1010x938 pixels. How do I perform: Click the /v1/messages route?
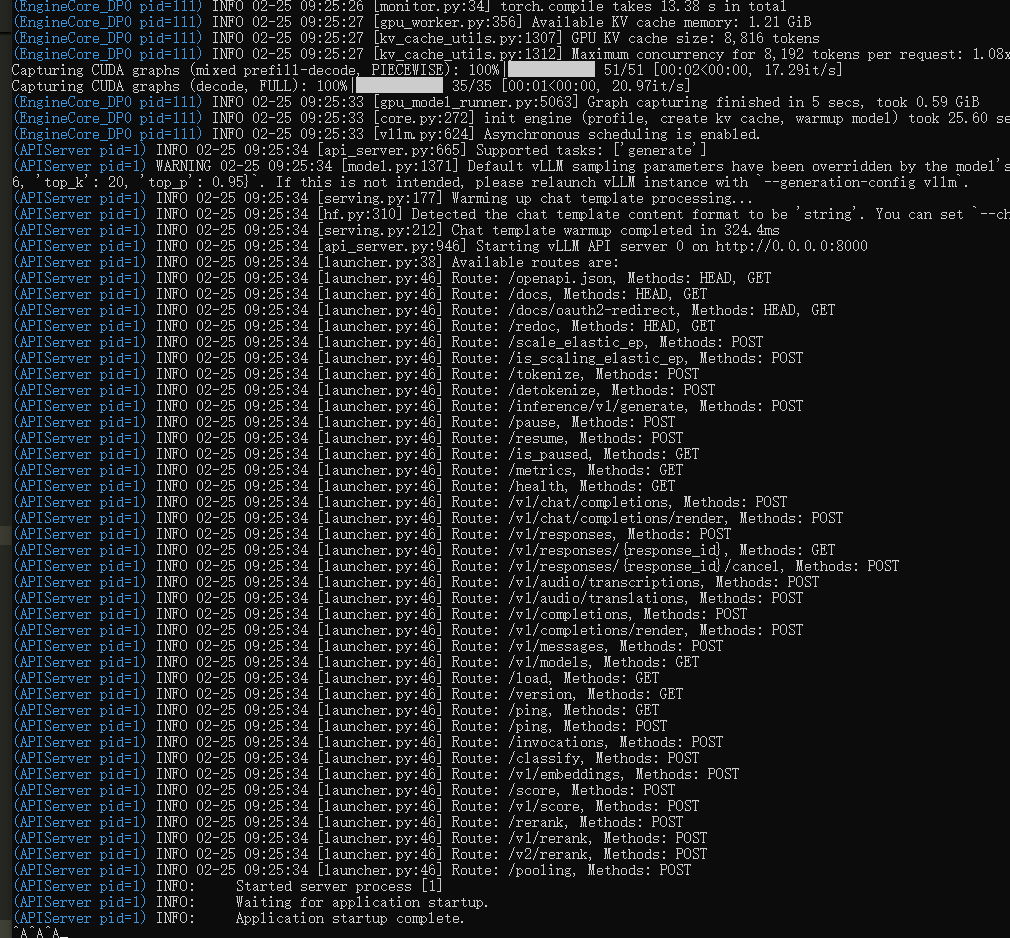(x=557, y=646)
